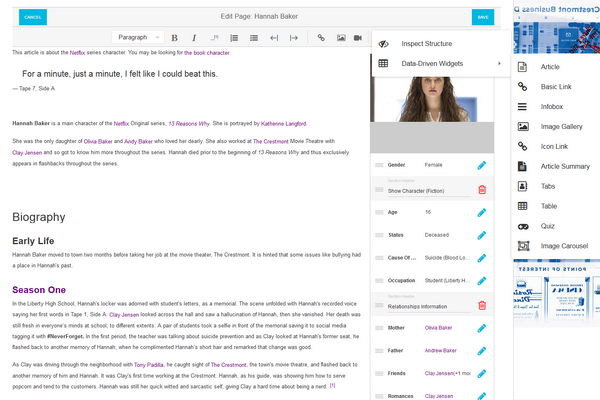The width and height of the screenshot is (600, 400).
Task: Insert an image from toolbar
Action: [x=341, y=38]
